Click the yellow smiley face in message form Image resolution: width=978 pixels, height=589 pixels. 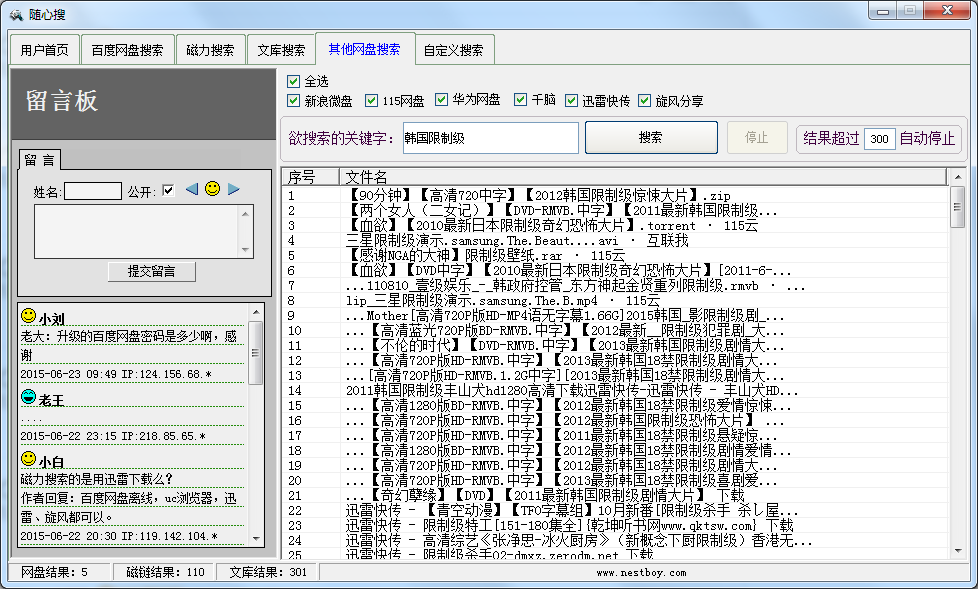[x=212, y=189]
